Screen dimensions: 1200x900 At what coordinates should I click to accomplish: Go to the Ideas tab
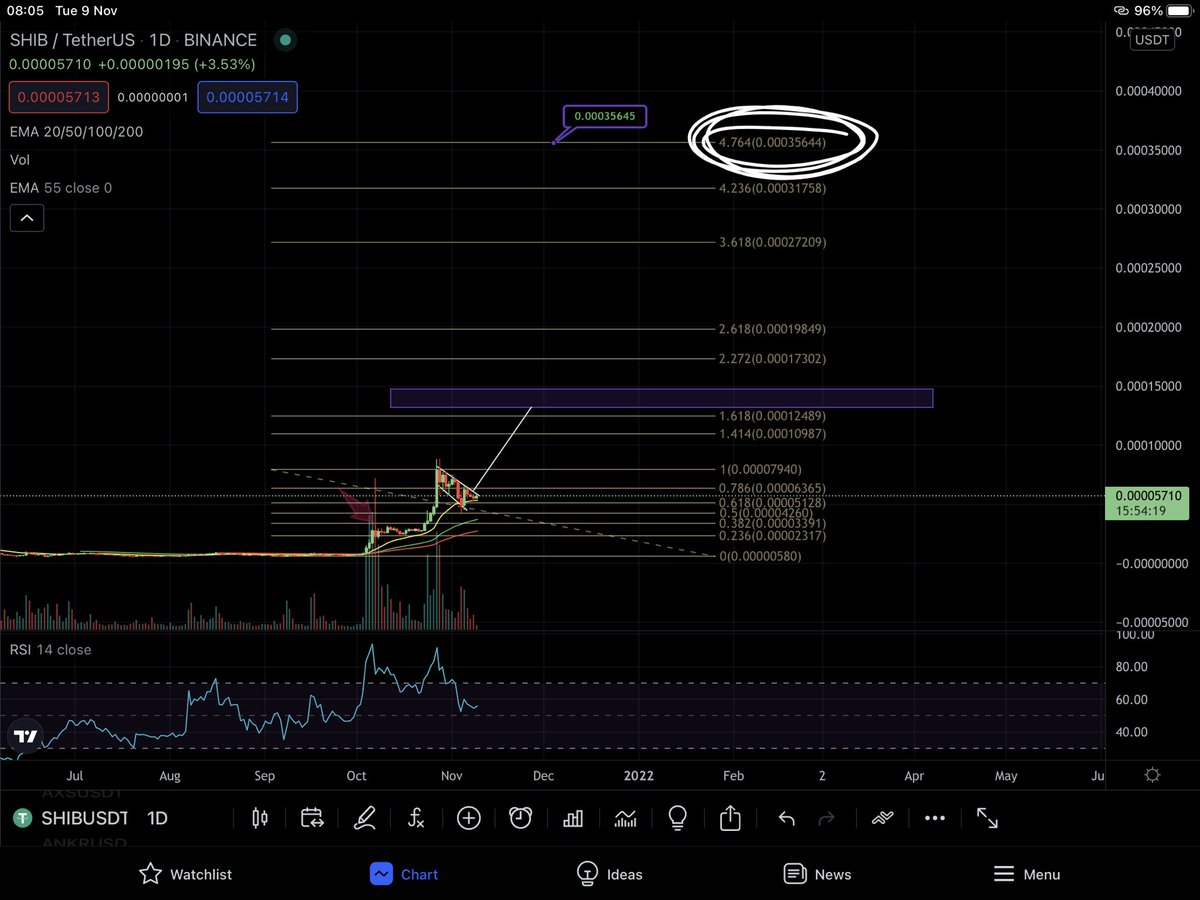(x=610, y=874)
